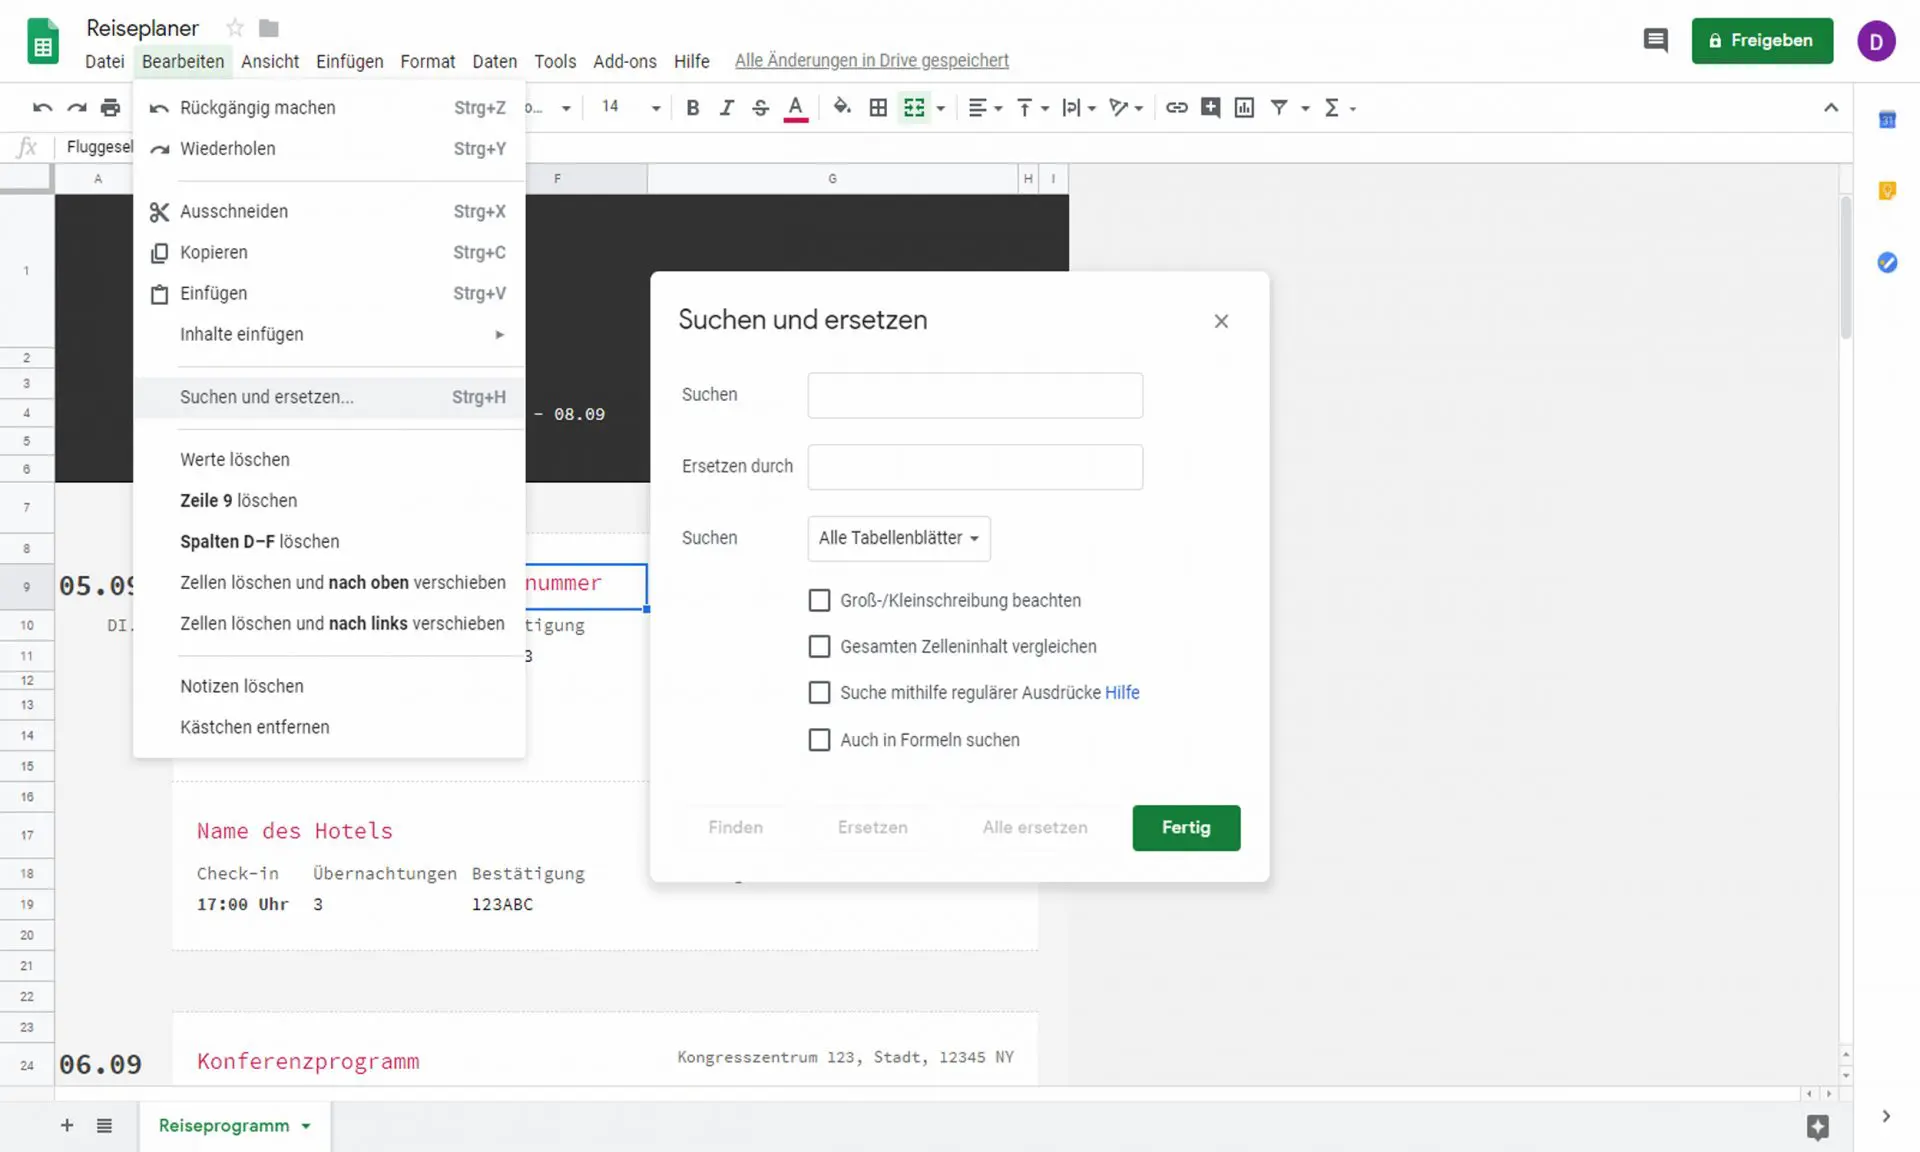Open the move-to-folder icon next to the title
This screenshot has width=1920, height=1152.
pos(269,28)
